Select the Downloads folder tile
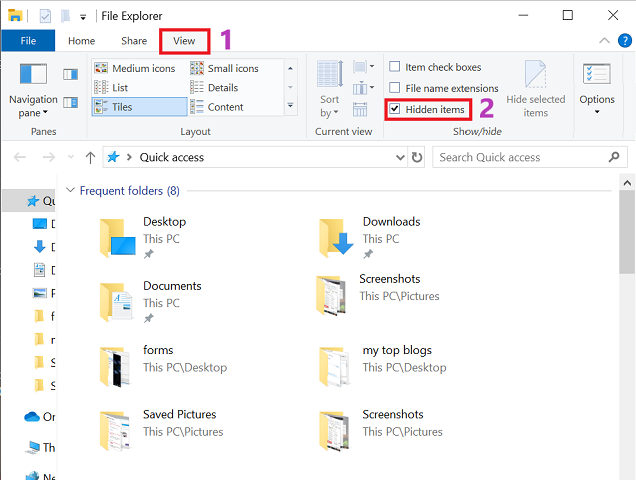The image size is (636, 480). click(370, 237)
